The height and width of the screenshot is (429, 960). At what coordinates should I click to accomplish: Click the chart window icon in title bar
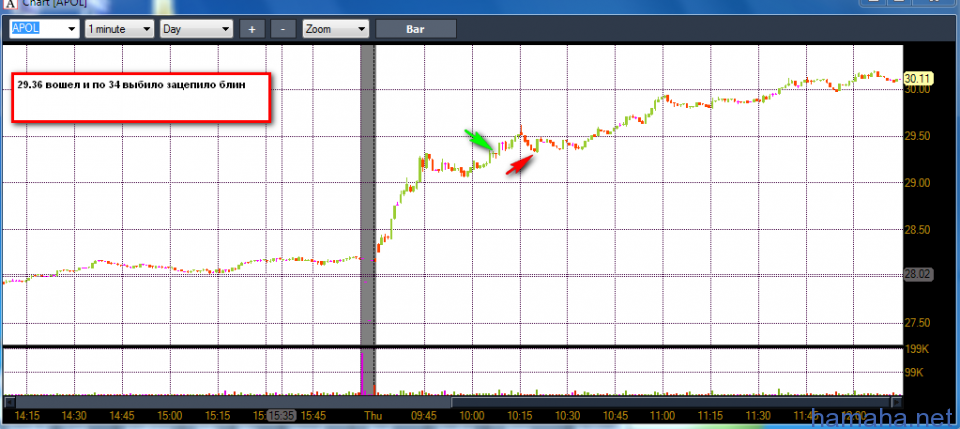point(10,3)
